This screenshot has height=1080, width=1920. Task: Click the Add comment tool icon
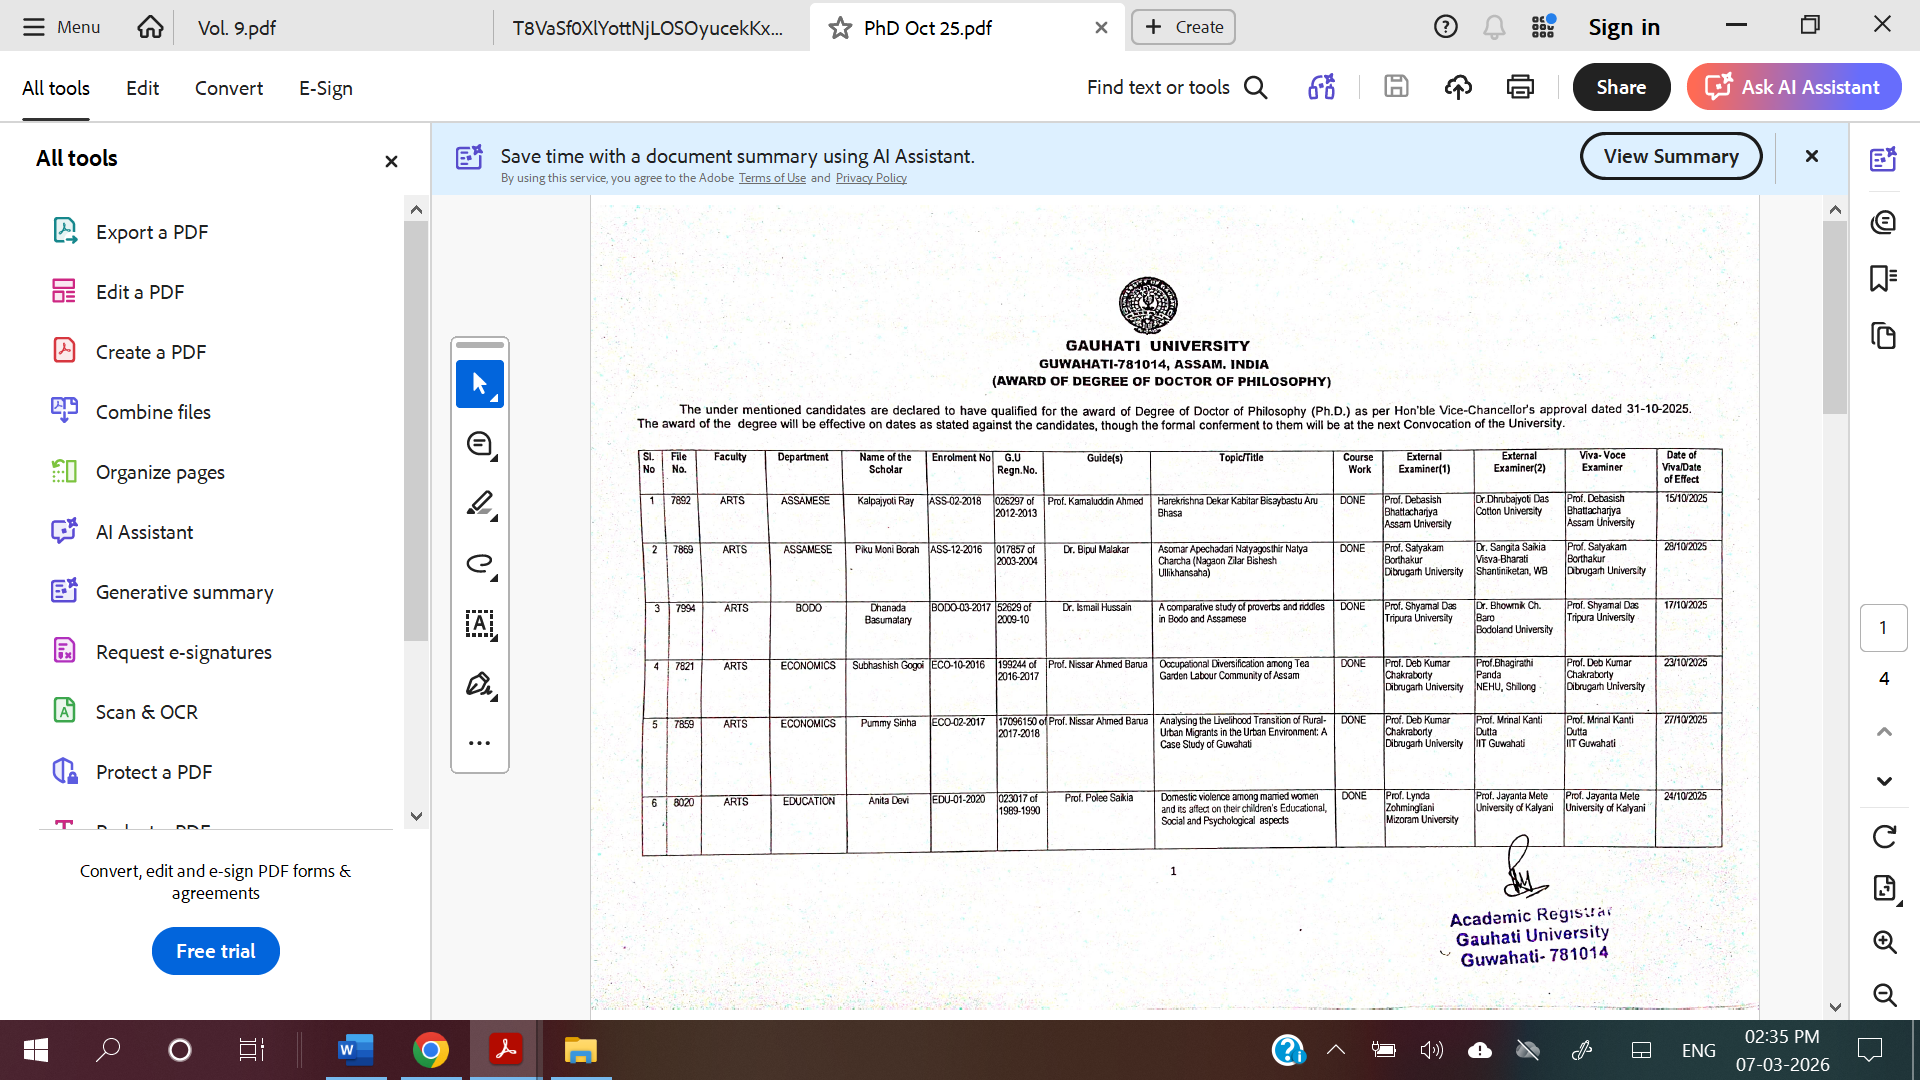pos(479,444)
